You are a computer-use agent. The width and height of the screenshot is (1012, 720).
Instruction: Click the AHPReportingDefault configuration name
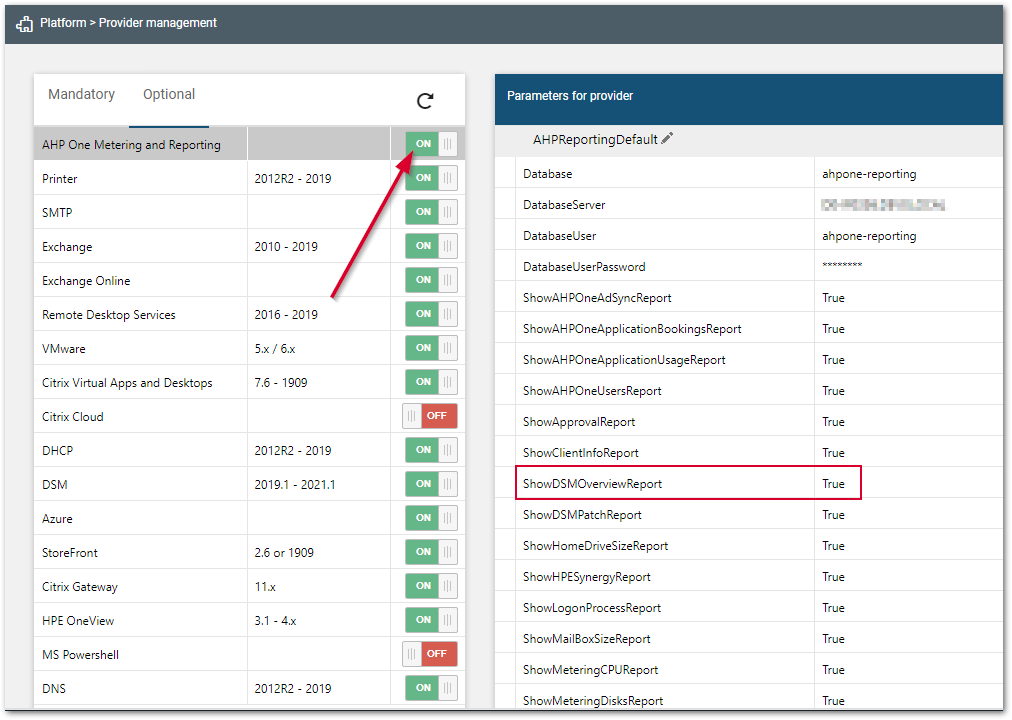click(x=595, y=139)
